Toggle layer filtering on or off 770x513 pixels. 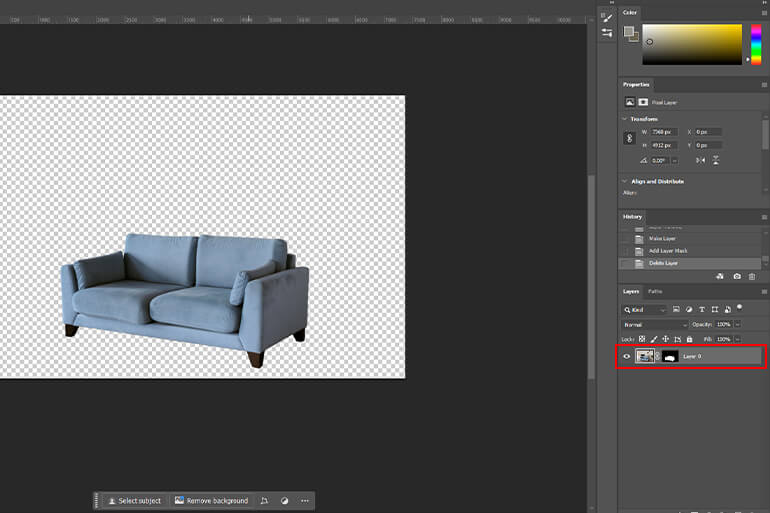point(740,307)
